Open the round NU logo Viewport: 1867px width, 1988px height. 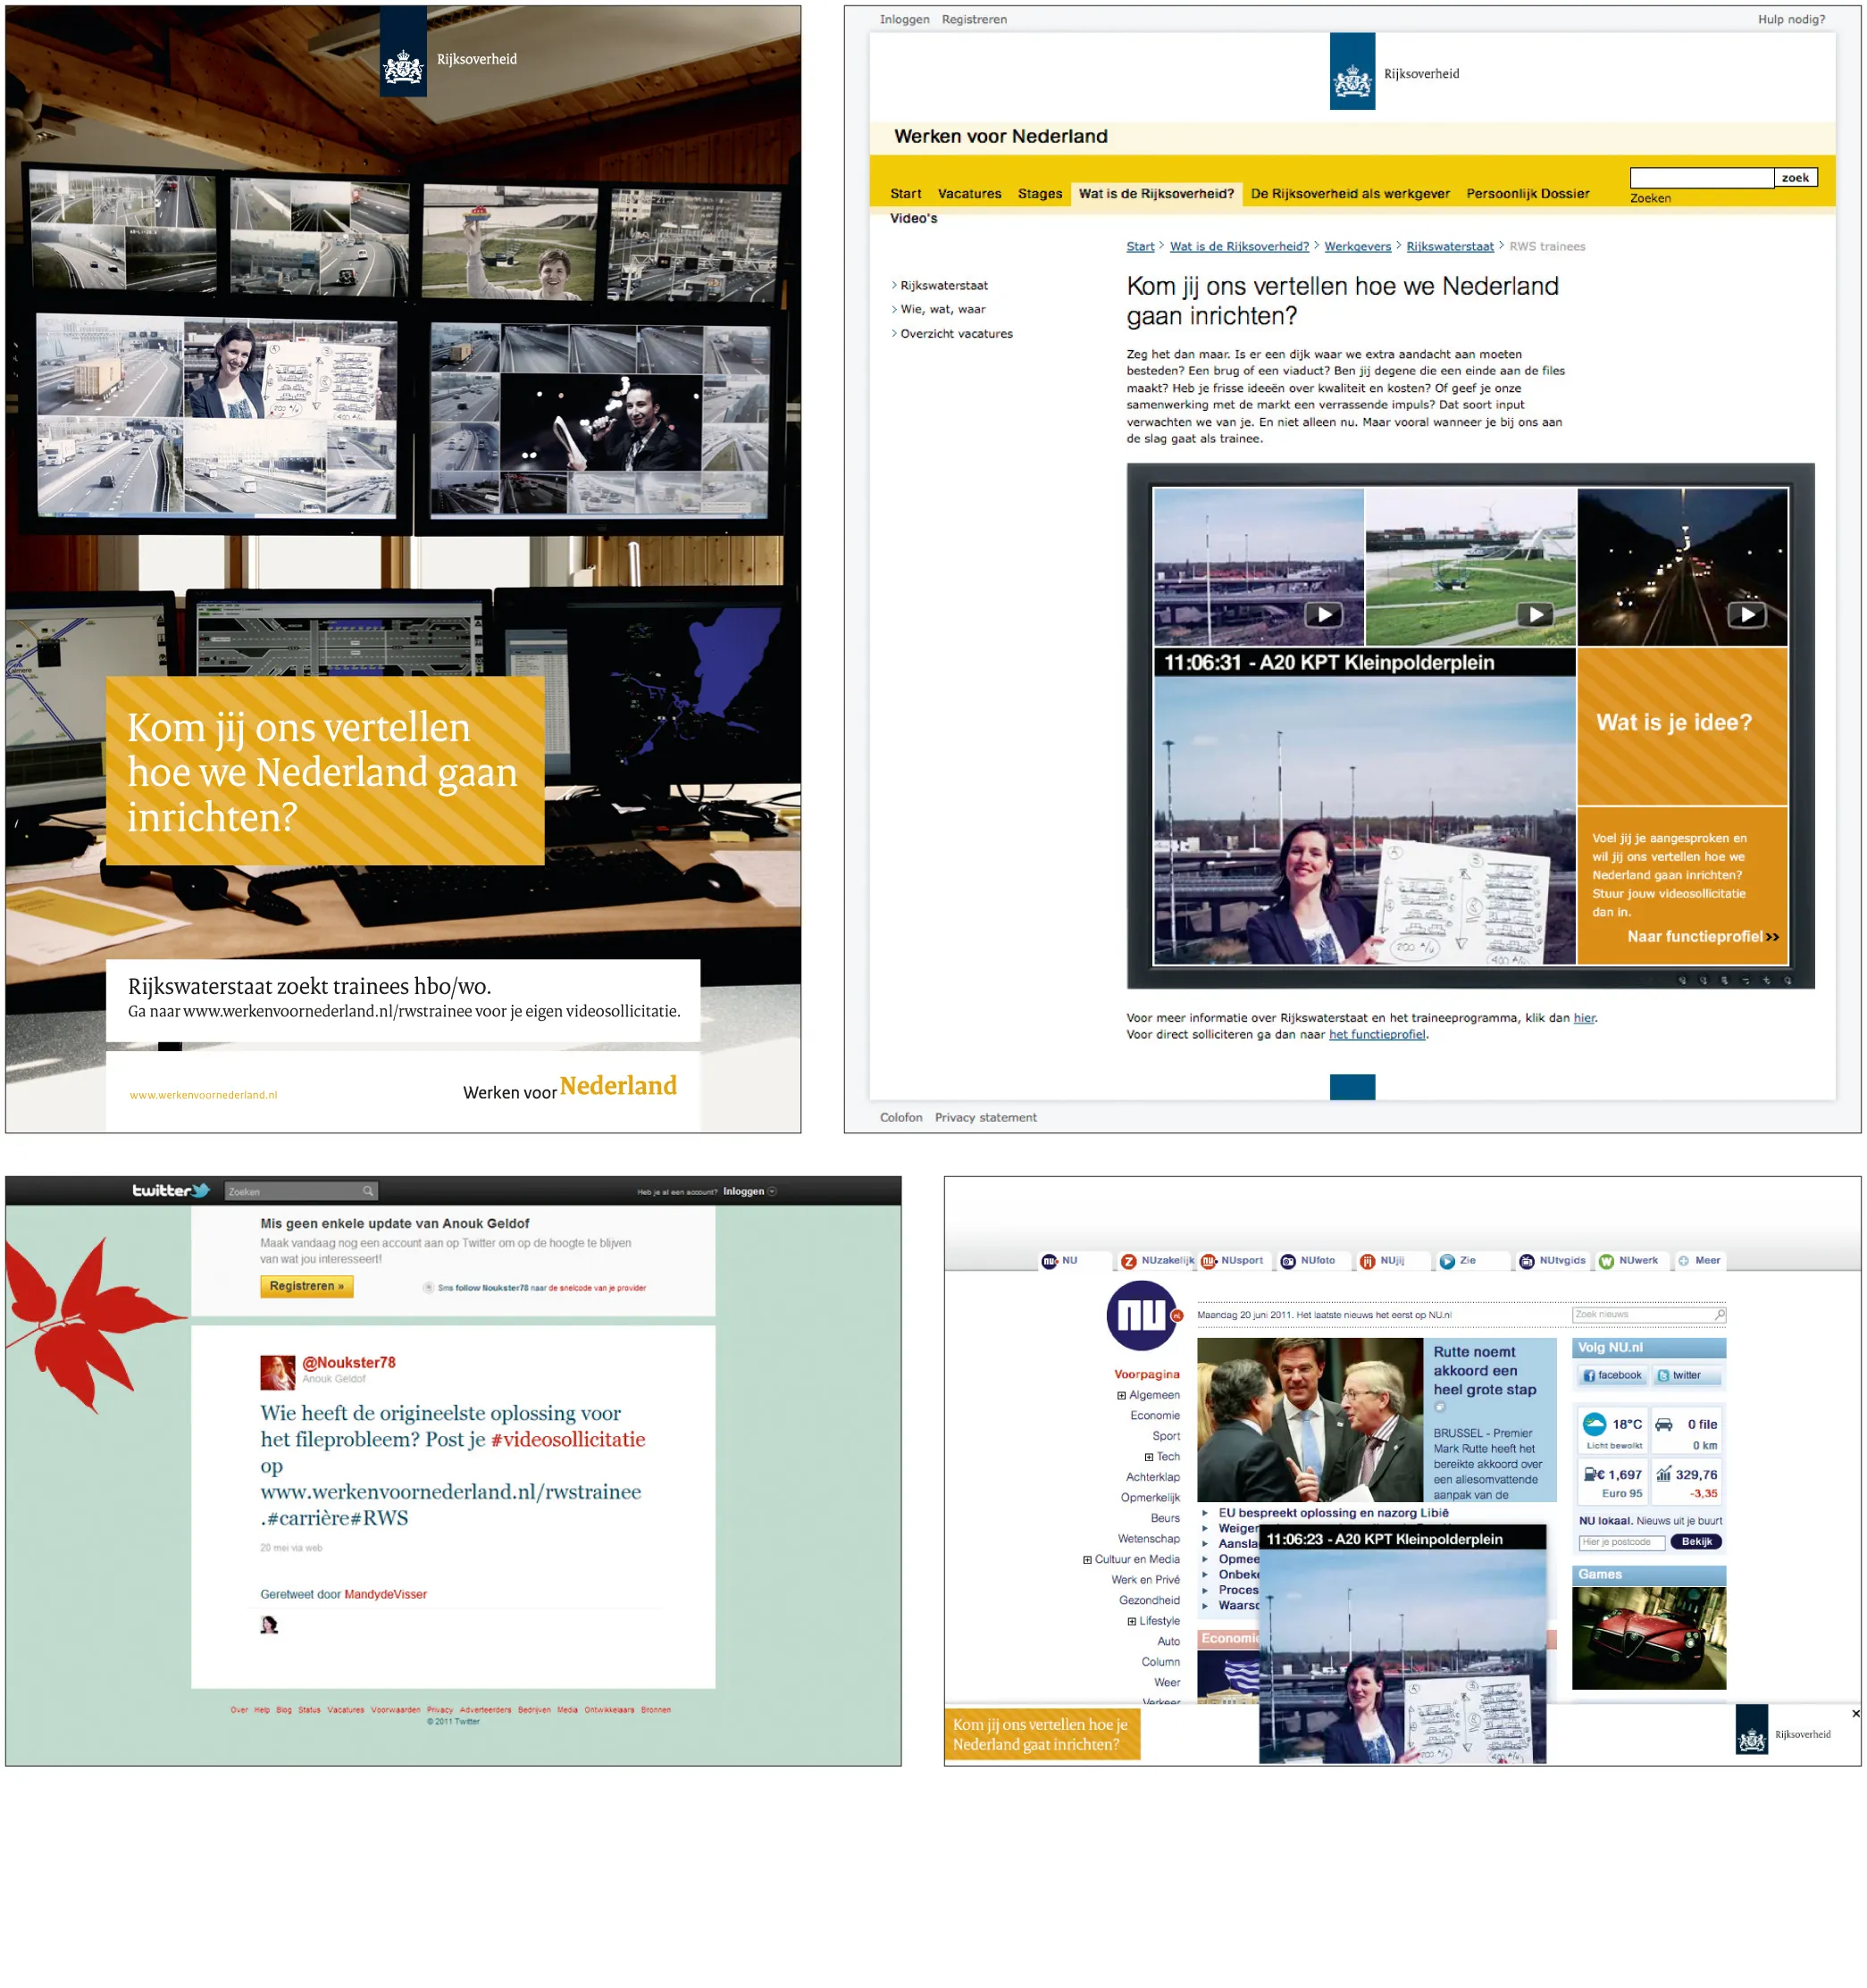(x=1141, y=1315)
